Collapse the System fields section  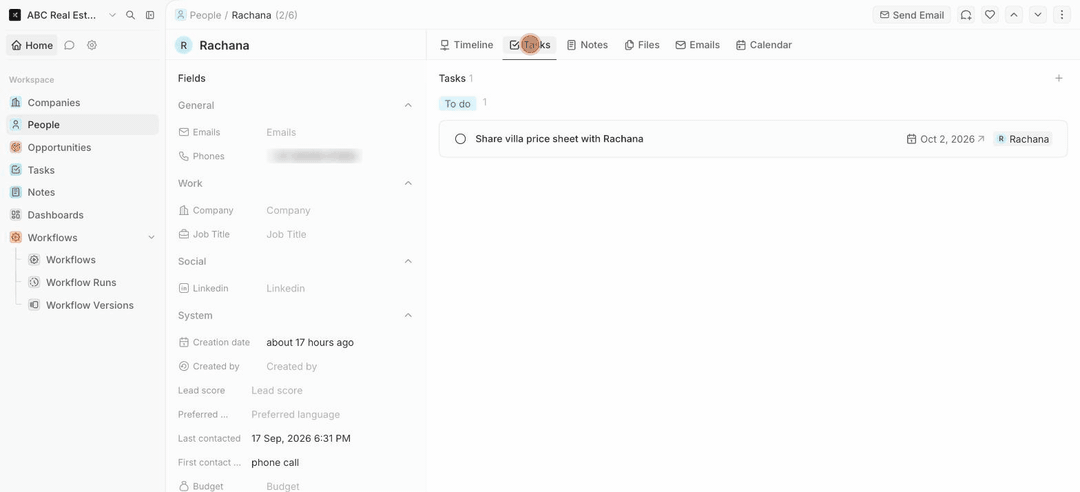408,316
